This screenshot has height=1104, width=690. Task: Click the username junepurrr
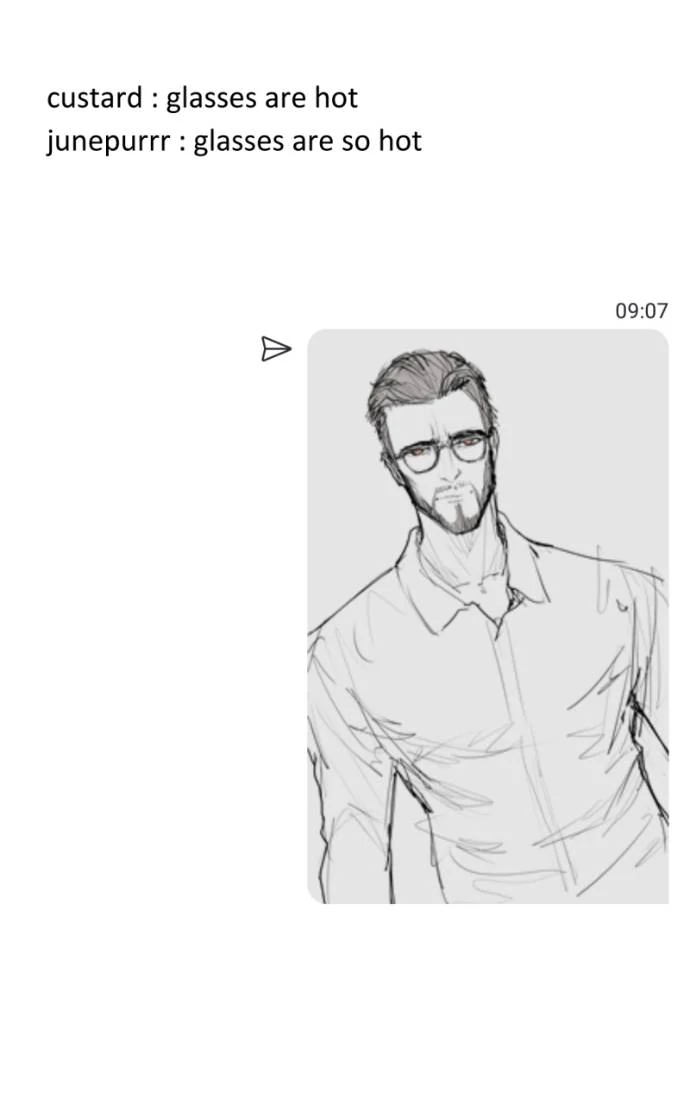[108, 142]
